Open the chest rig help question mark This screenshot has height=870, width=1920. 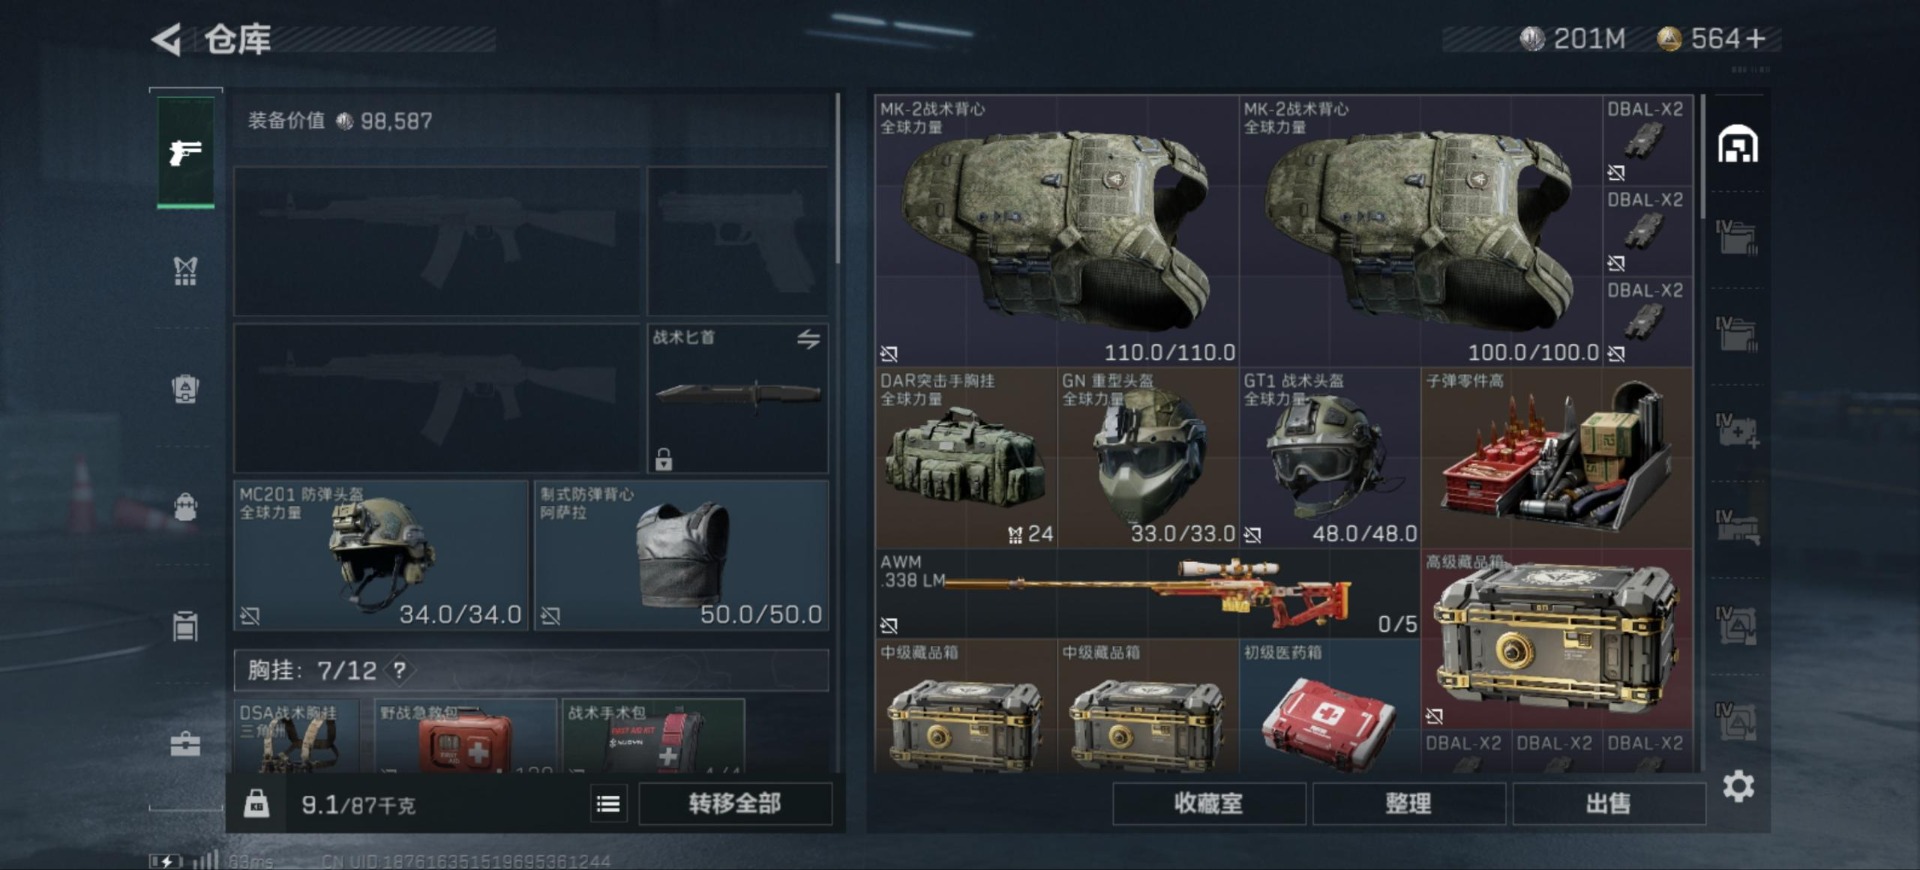[x=400, y=670]
